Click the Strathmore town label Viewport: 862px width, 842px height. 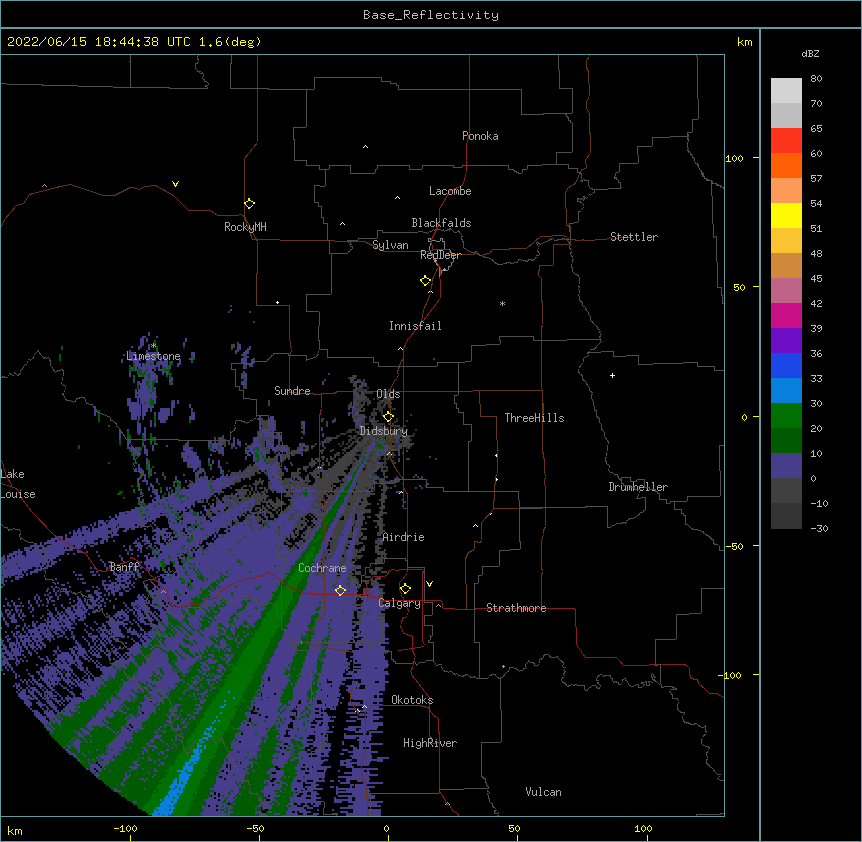click(516, 608)
